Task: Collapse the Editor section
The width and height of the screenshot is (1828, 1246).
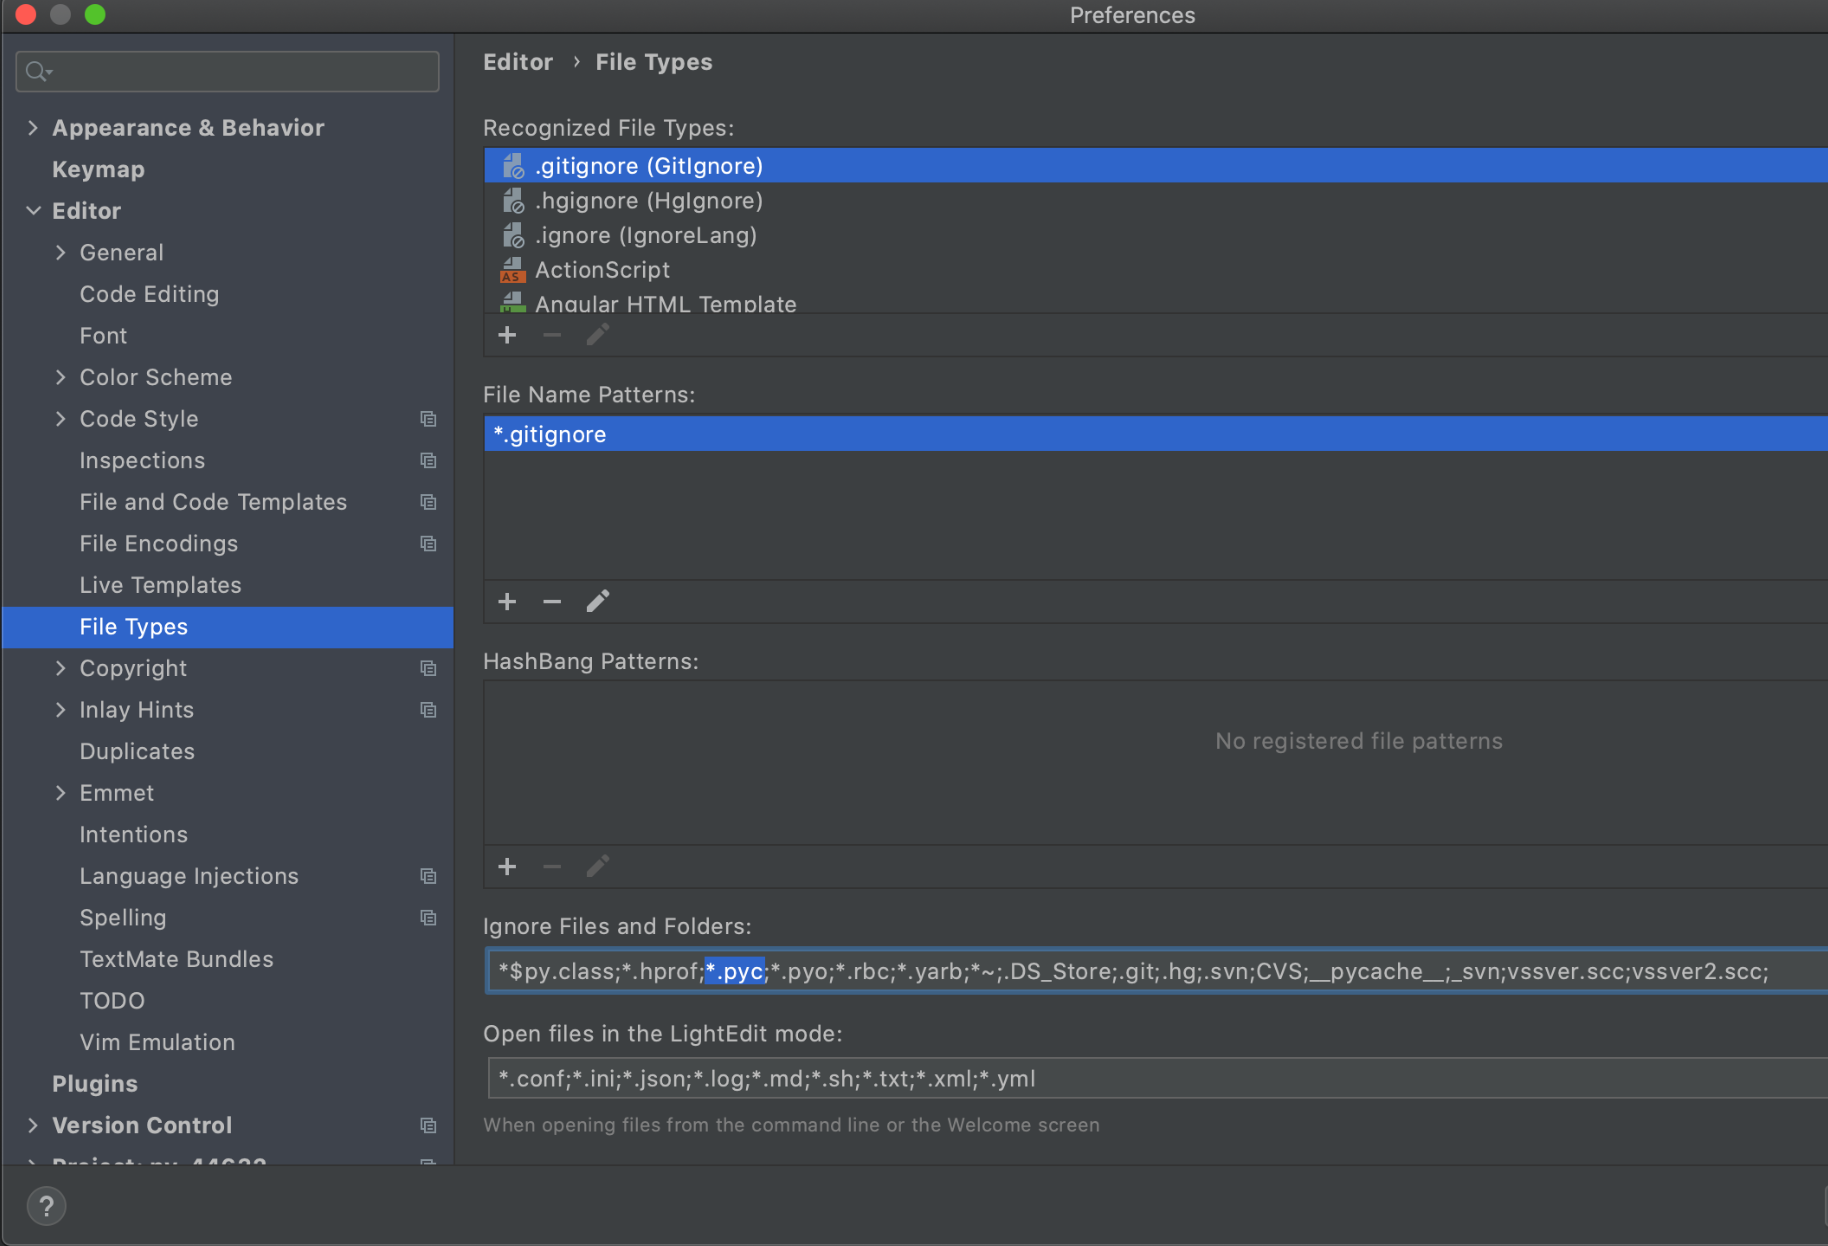Action: click(33, 210)
